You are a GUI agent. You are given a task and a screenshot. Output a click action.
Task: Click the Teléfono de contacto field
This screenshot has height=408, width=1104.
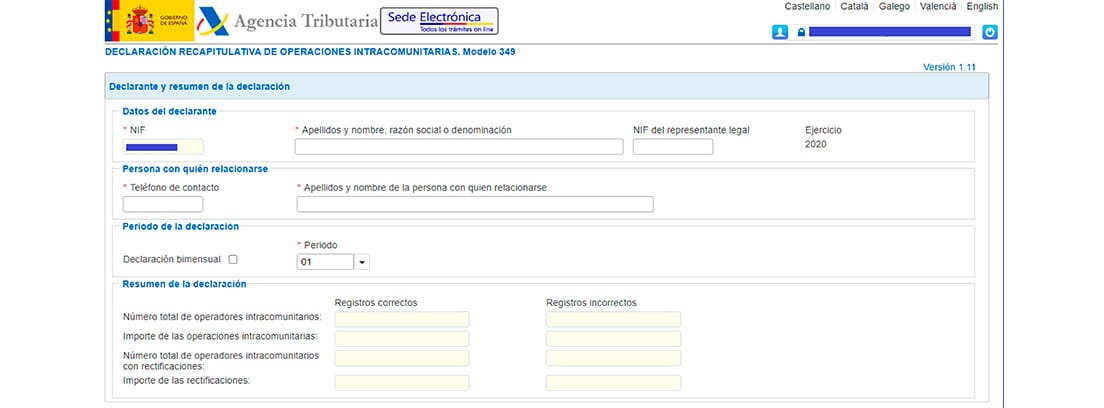(163, 204)
